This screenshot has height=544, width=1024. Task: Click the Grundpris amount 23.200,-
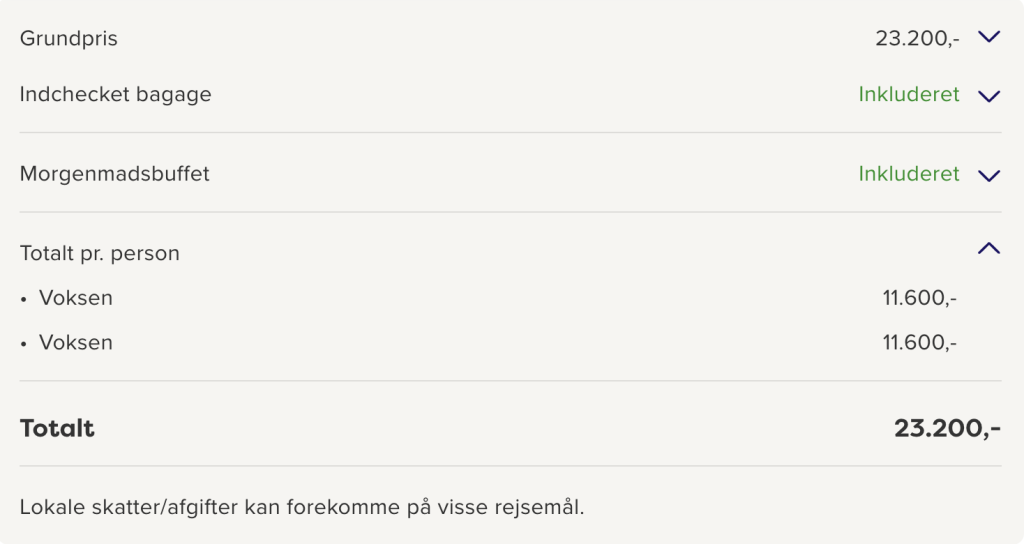[917, 39]
